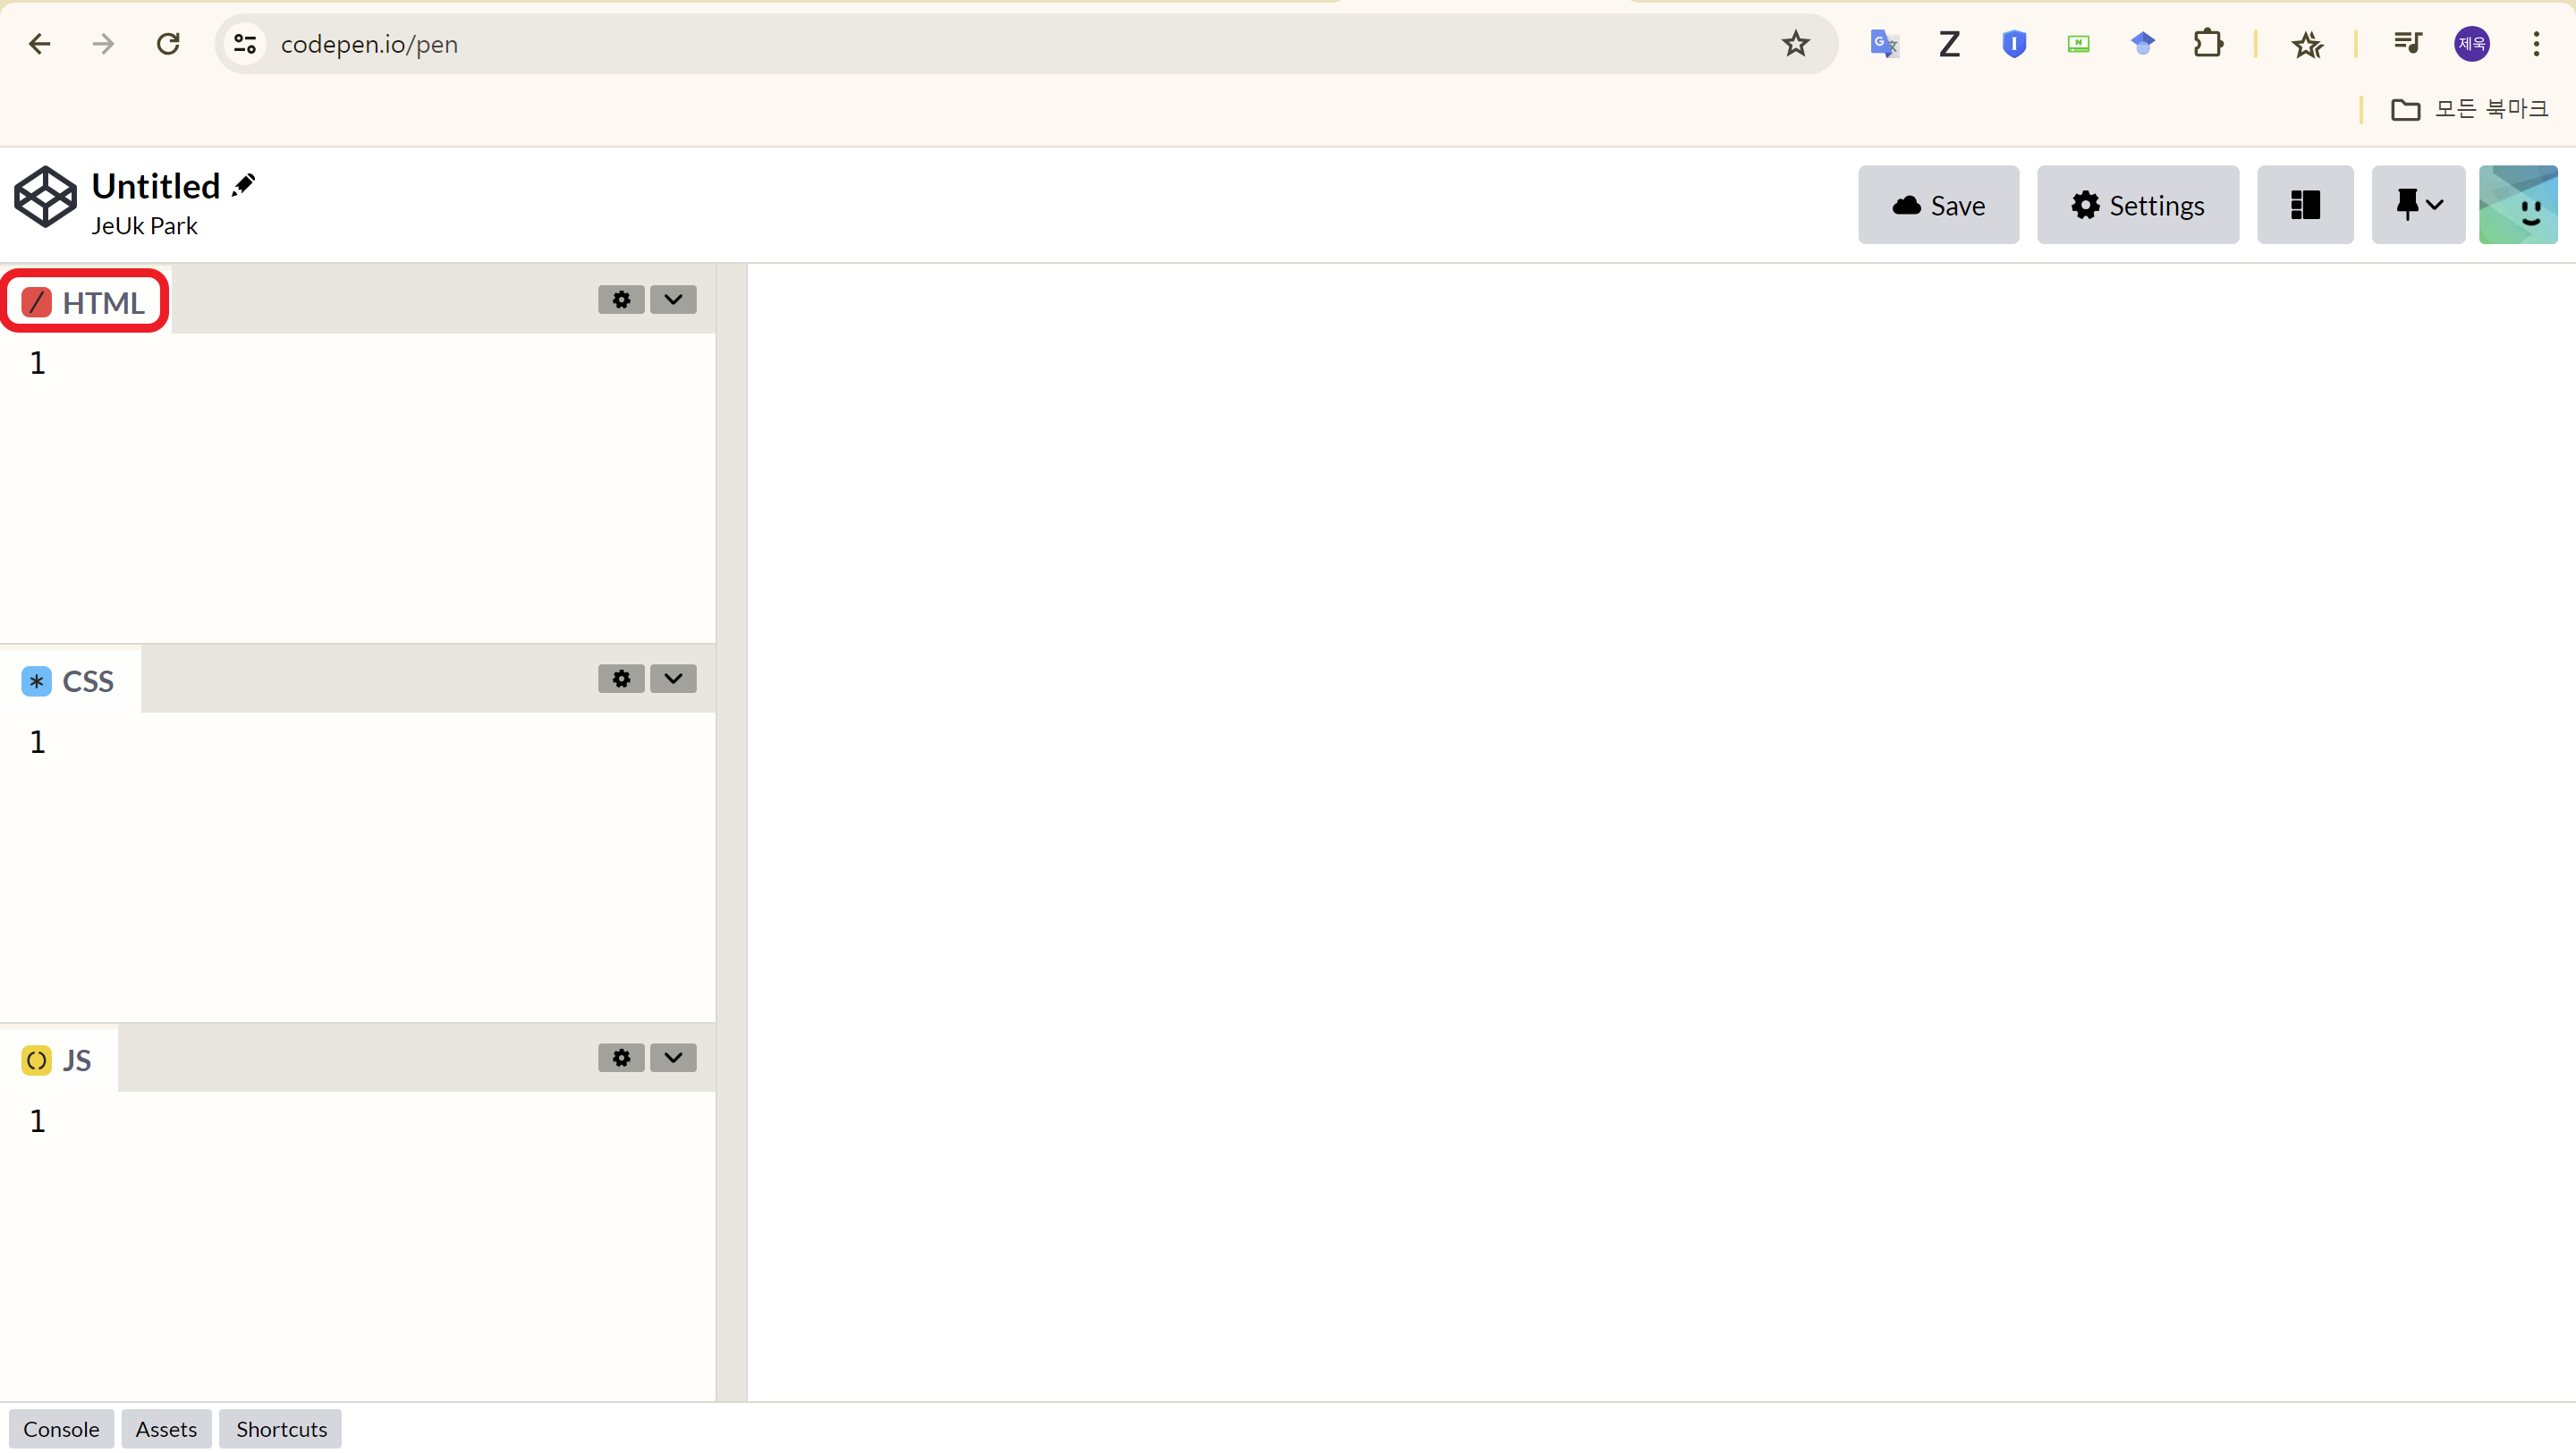Viewport: 2576px width, 1453px height.
Task: Expand the HTML editor dropdown chevron
Action: click(673, 300)
